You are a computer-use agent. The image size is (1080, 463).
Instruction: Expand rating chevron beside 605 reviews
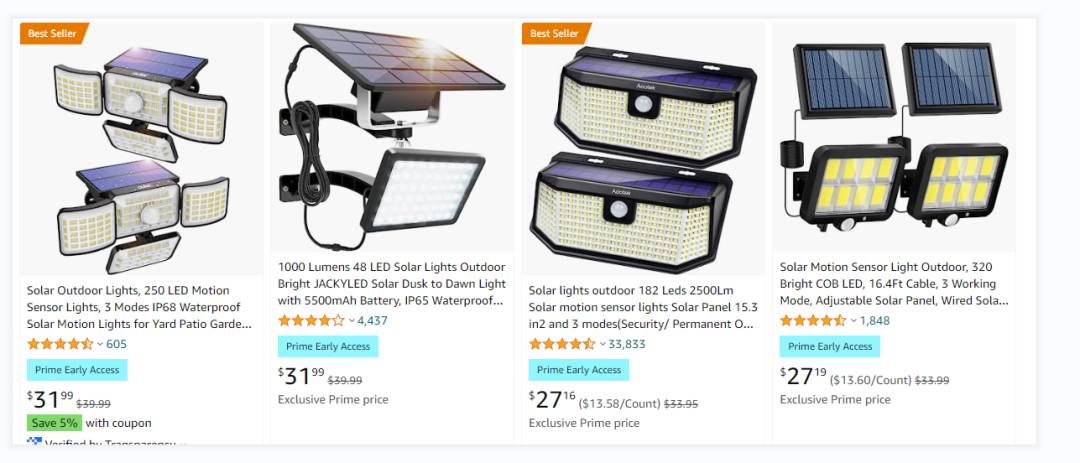tap(100, 344)
